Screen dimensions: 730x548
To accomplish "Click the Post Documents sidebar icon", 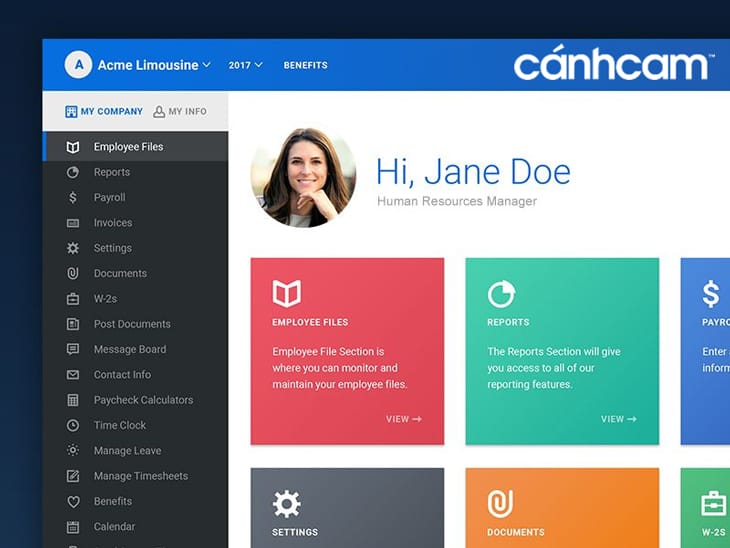I will [x=73, y=324].
